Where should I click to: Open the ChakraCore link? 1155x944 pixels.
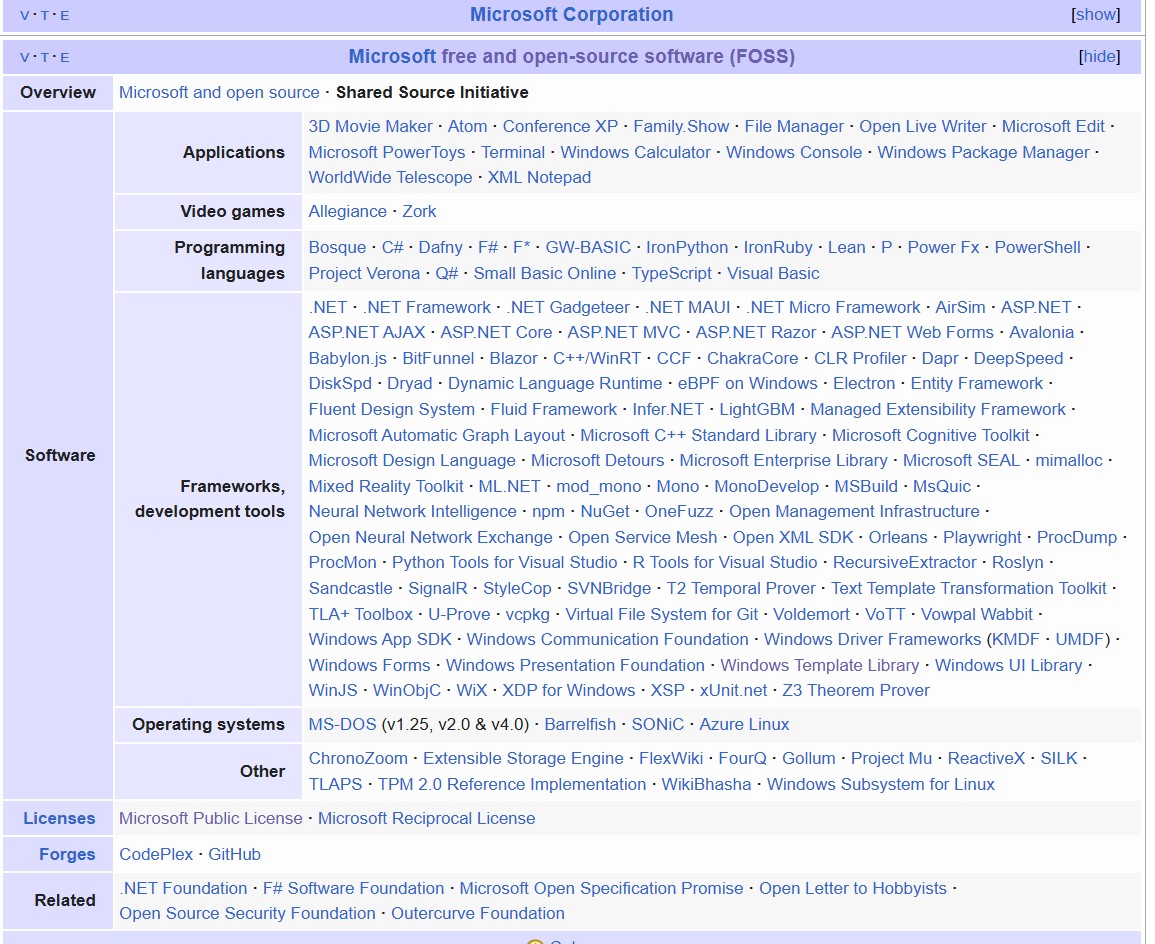[x=753, y=359]
